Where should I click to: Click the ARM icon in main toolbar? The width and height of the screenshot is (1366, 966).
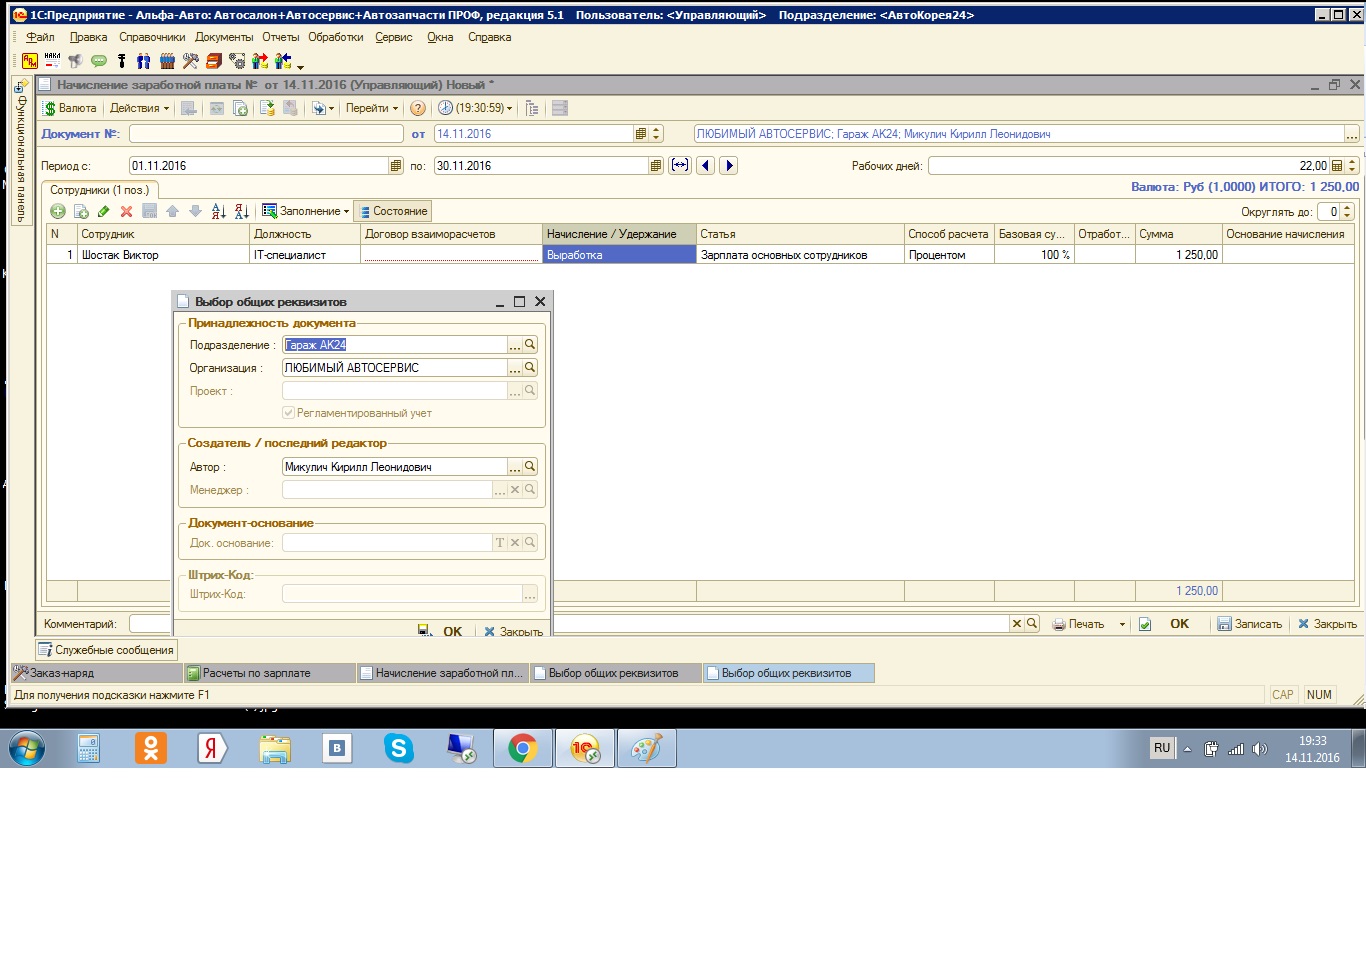[30, 61]
